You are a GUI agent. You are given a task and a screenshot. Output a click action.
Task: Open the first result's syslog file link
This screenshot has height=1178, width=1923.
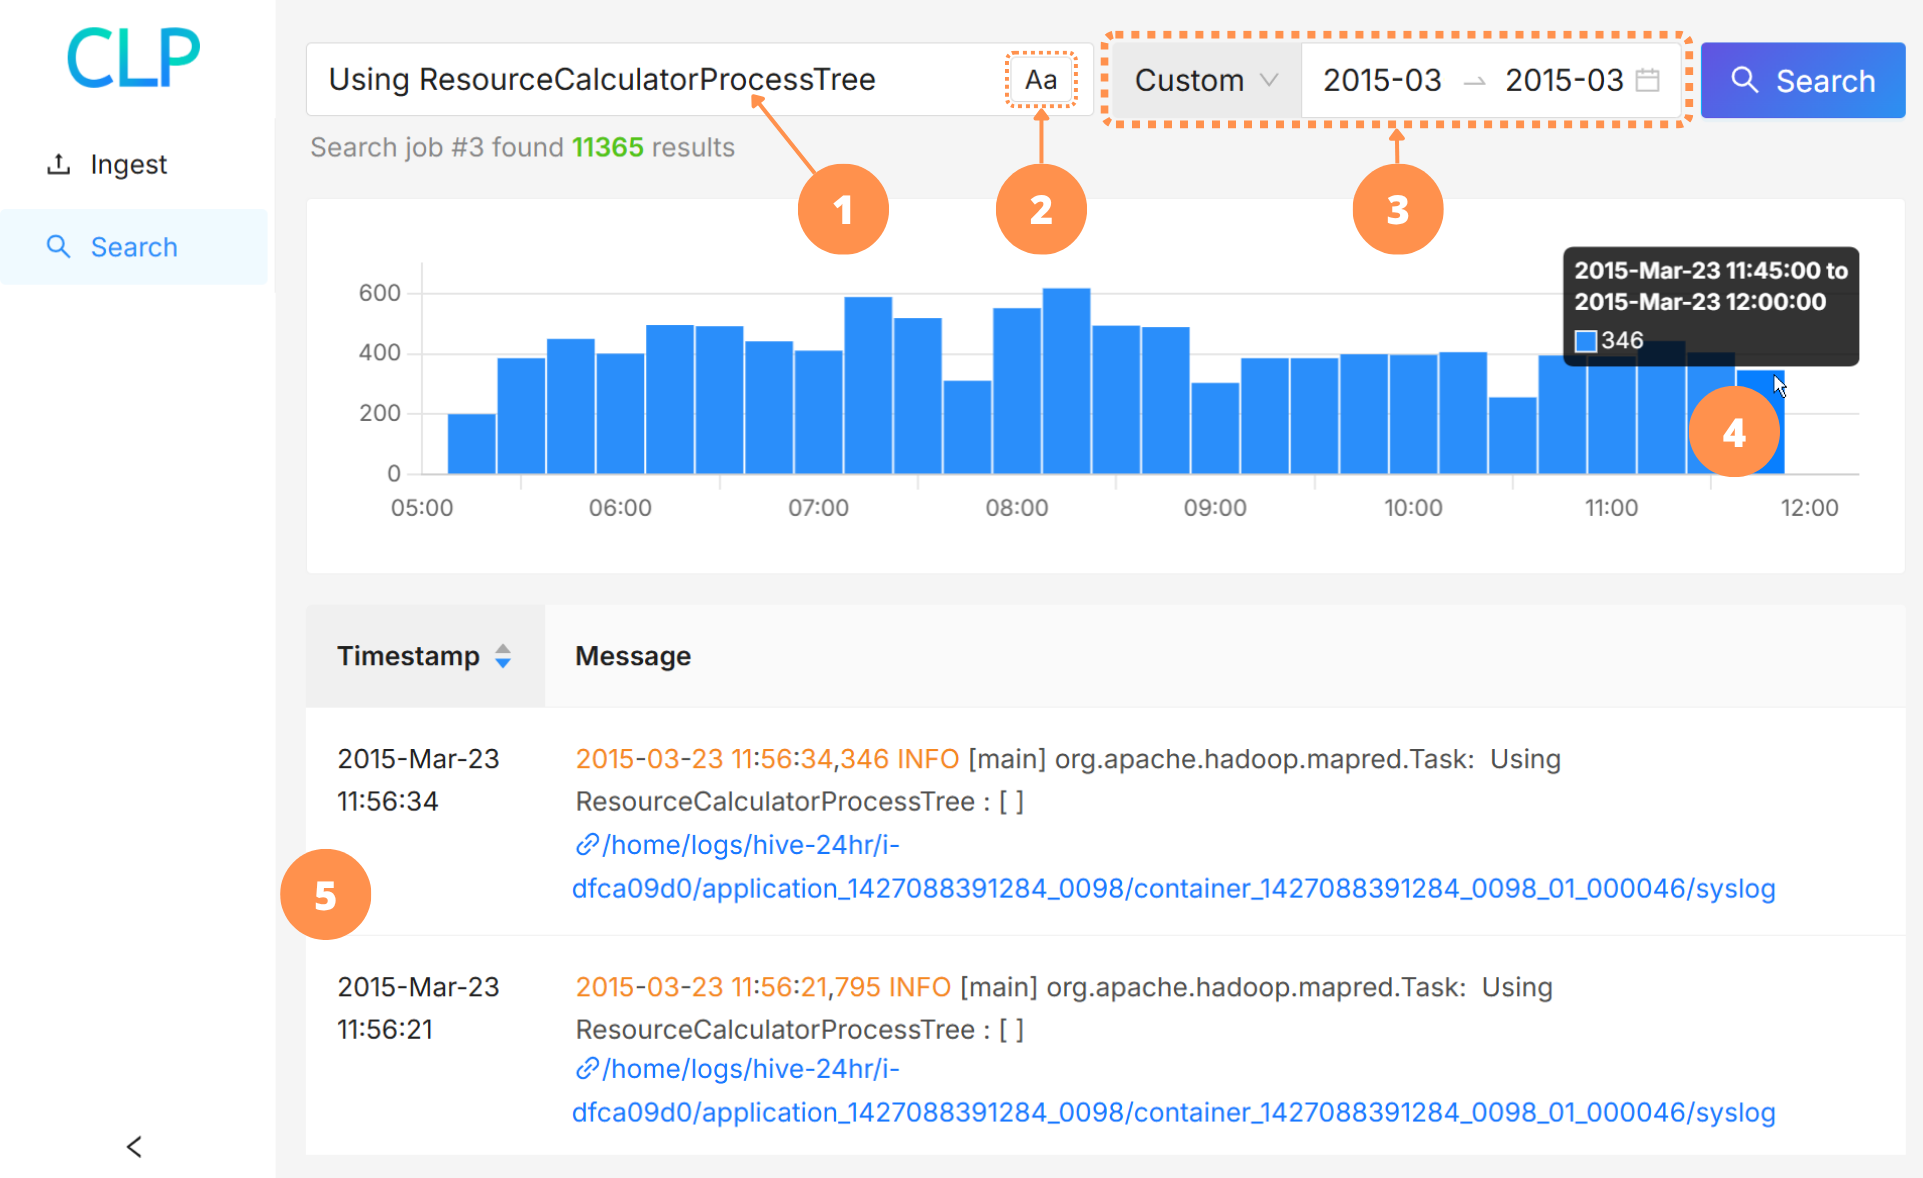pos(1173,888)
